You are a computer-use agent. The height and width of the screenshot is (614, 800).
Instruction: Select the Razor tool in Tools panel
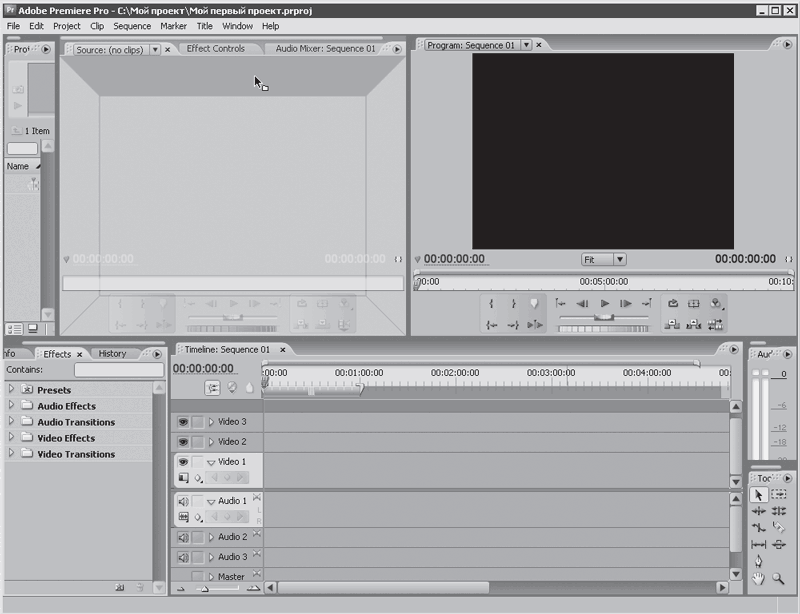[x=779, y=527]
